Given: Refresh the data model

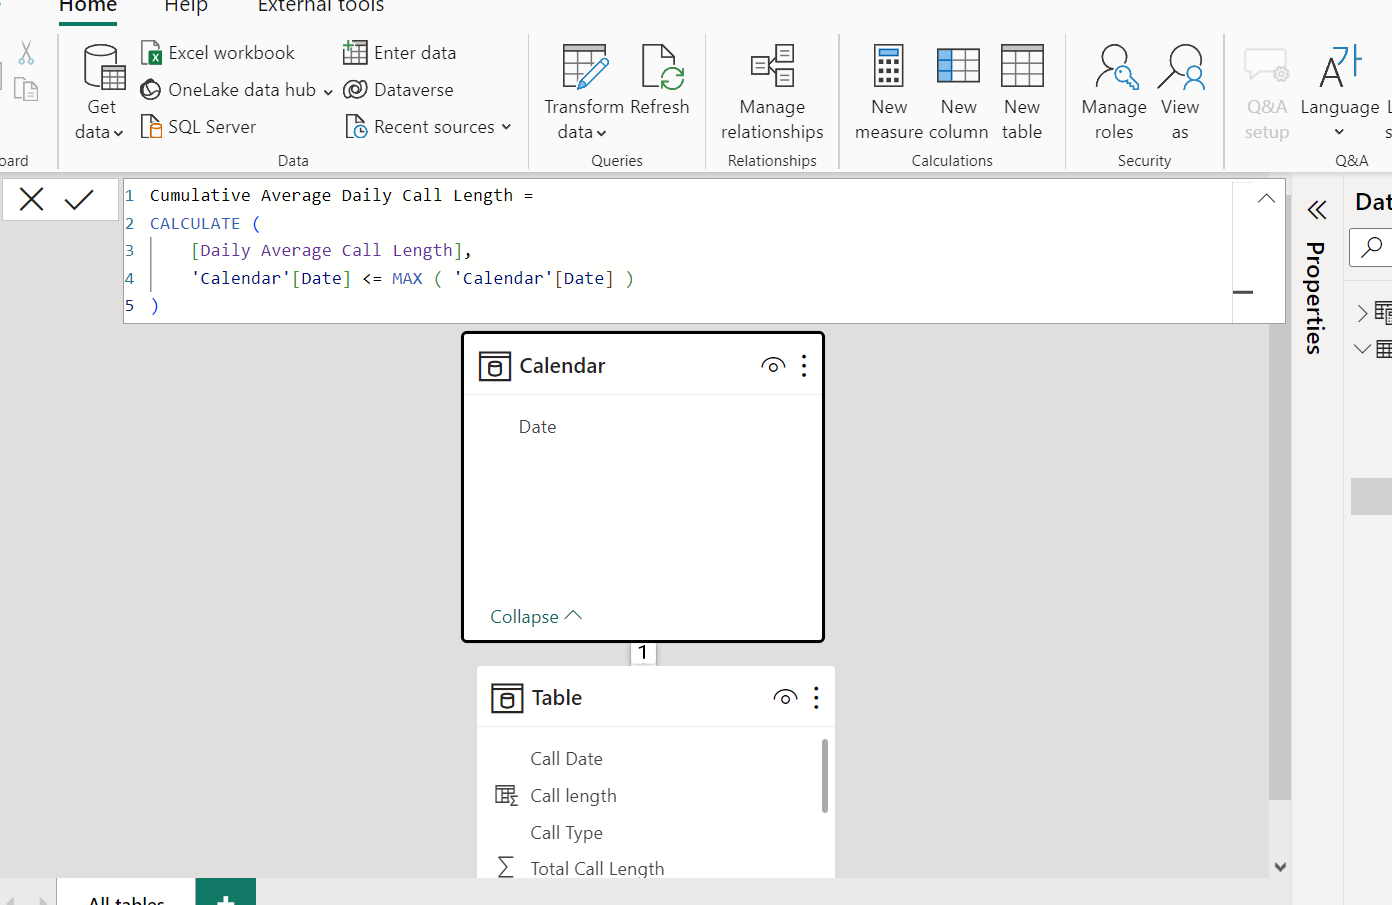Looking at the screenshot, I should tap(661, 80).
